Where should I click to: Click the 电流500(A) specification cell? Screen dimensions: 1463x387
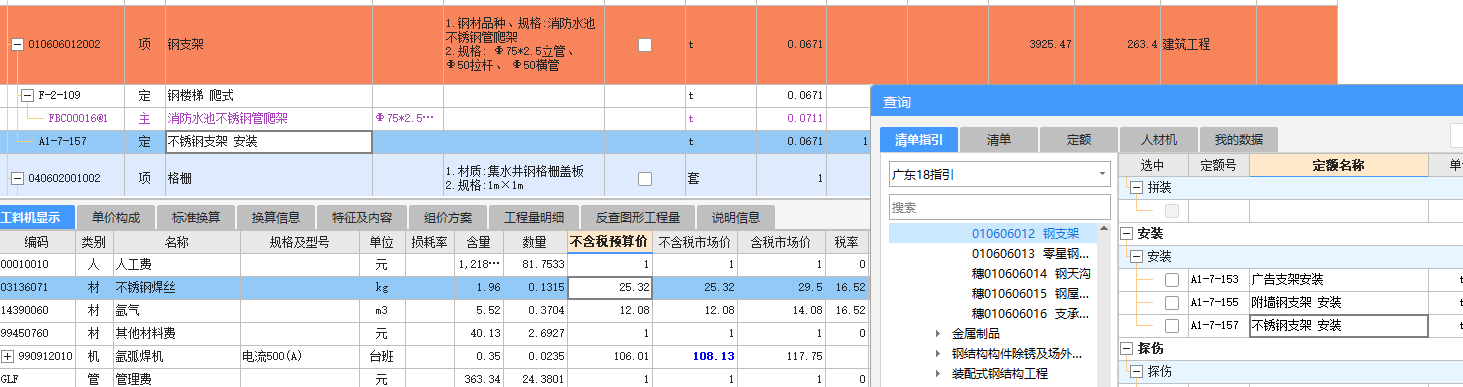pyautogui.click(x=300, y=356)
